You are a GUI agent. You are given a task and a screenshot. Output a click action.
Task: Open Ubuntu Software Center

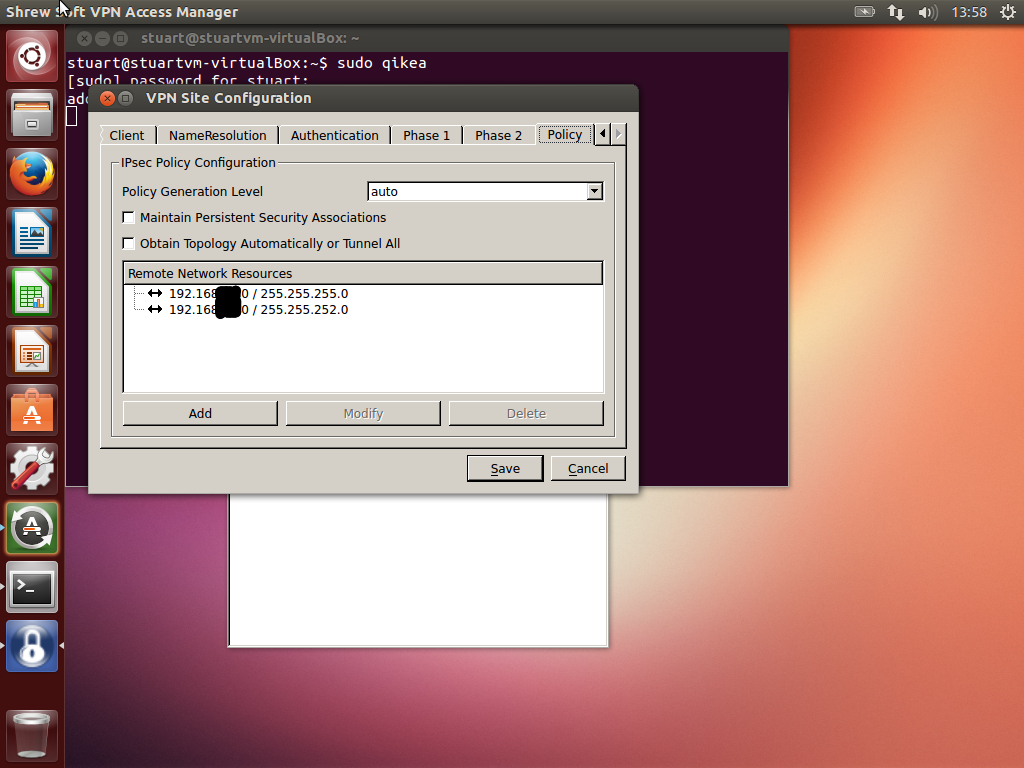(32, 410)
